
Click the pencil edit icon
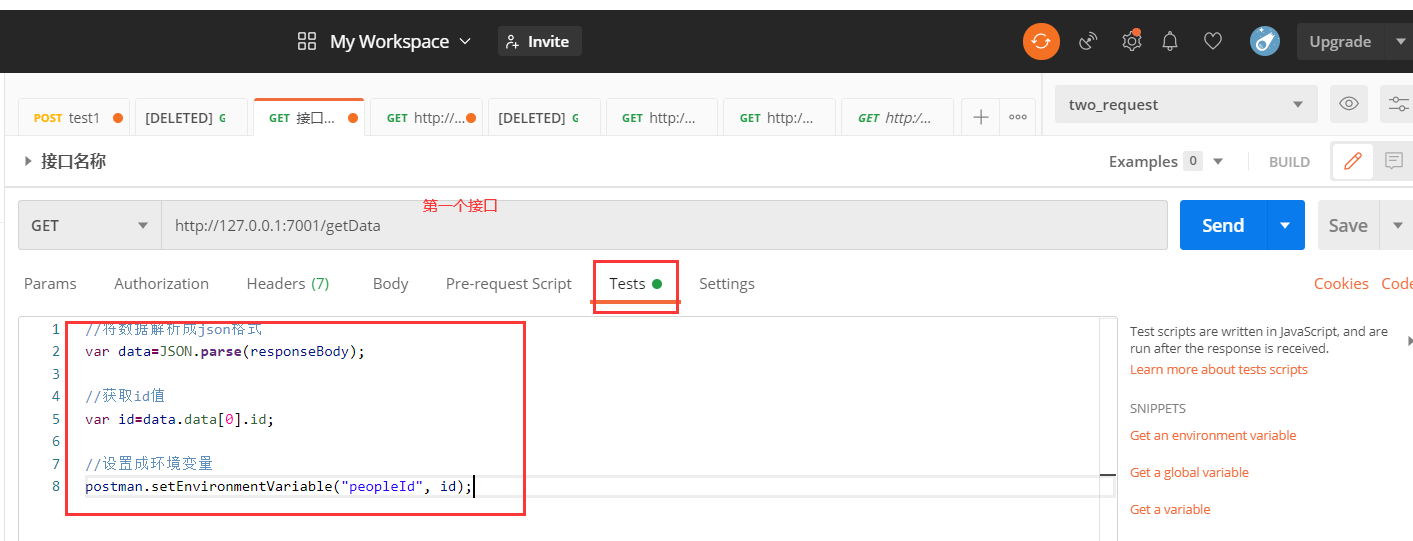[x=1353, y=161]
